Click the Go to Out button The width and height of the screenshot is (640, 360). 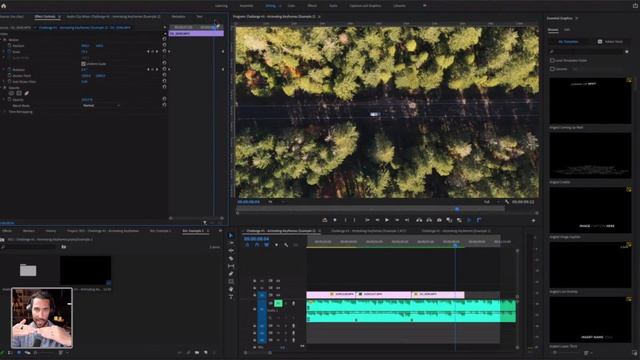pyautogui.click(x=407, y=220)
